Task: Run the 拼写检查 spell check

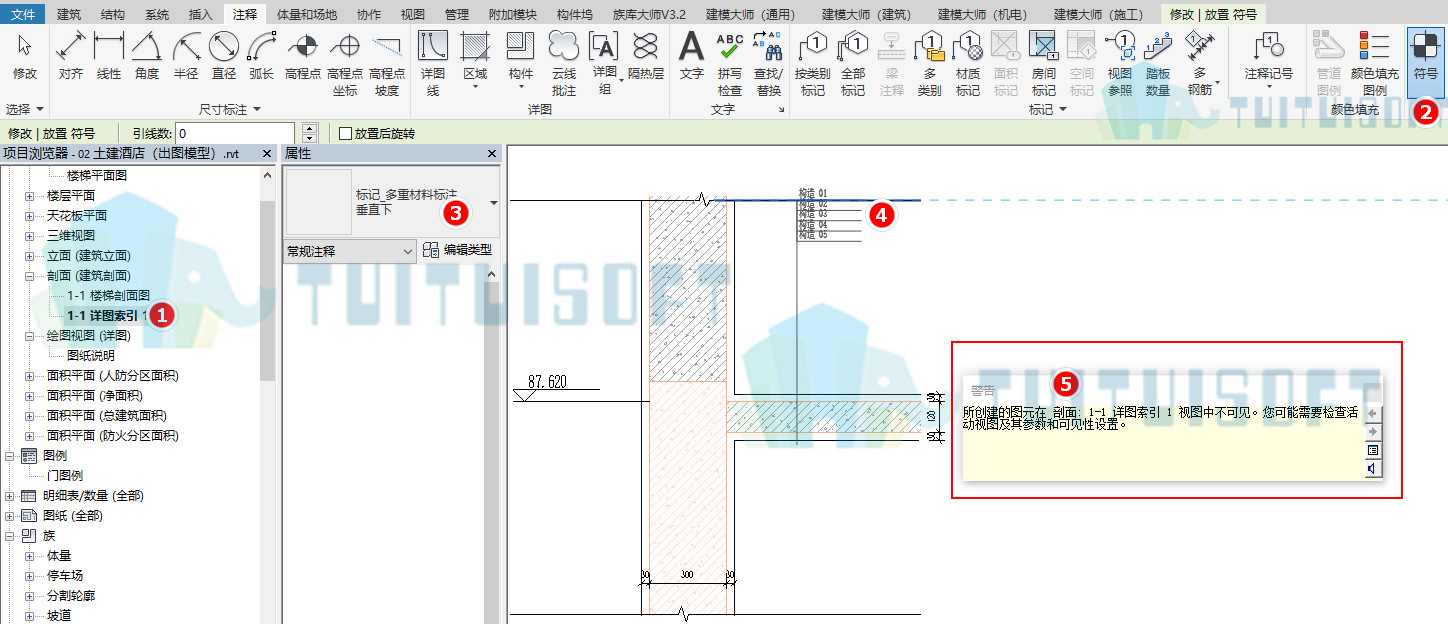Action: [730, 63]
